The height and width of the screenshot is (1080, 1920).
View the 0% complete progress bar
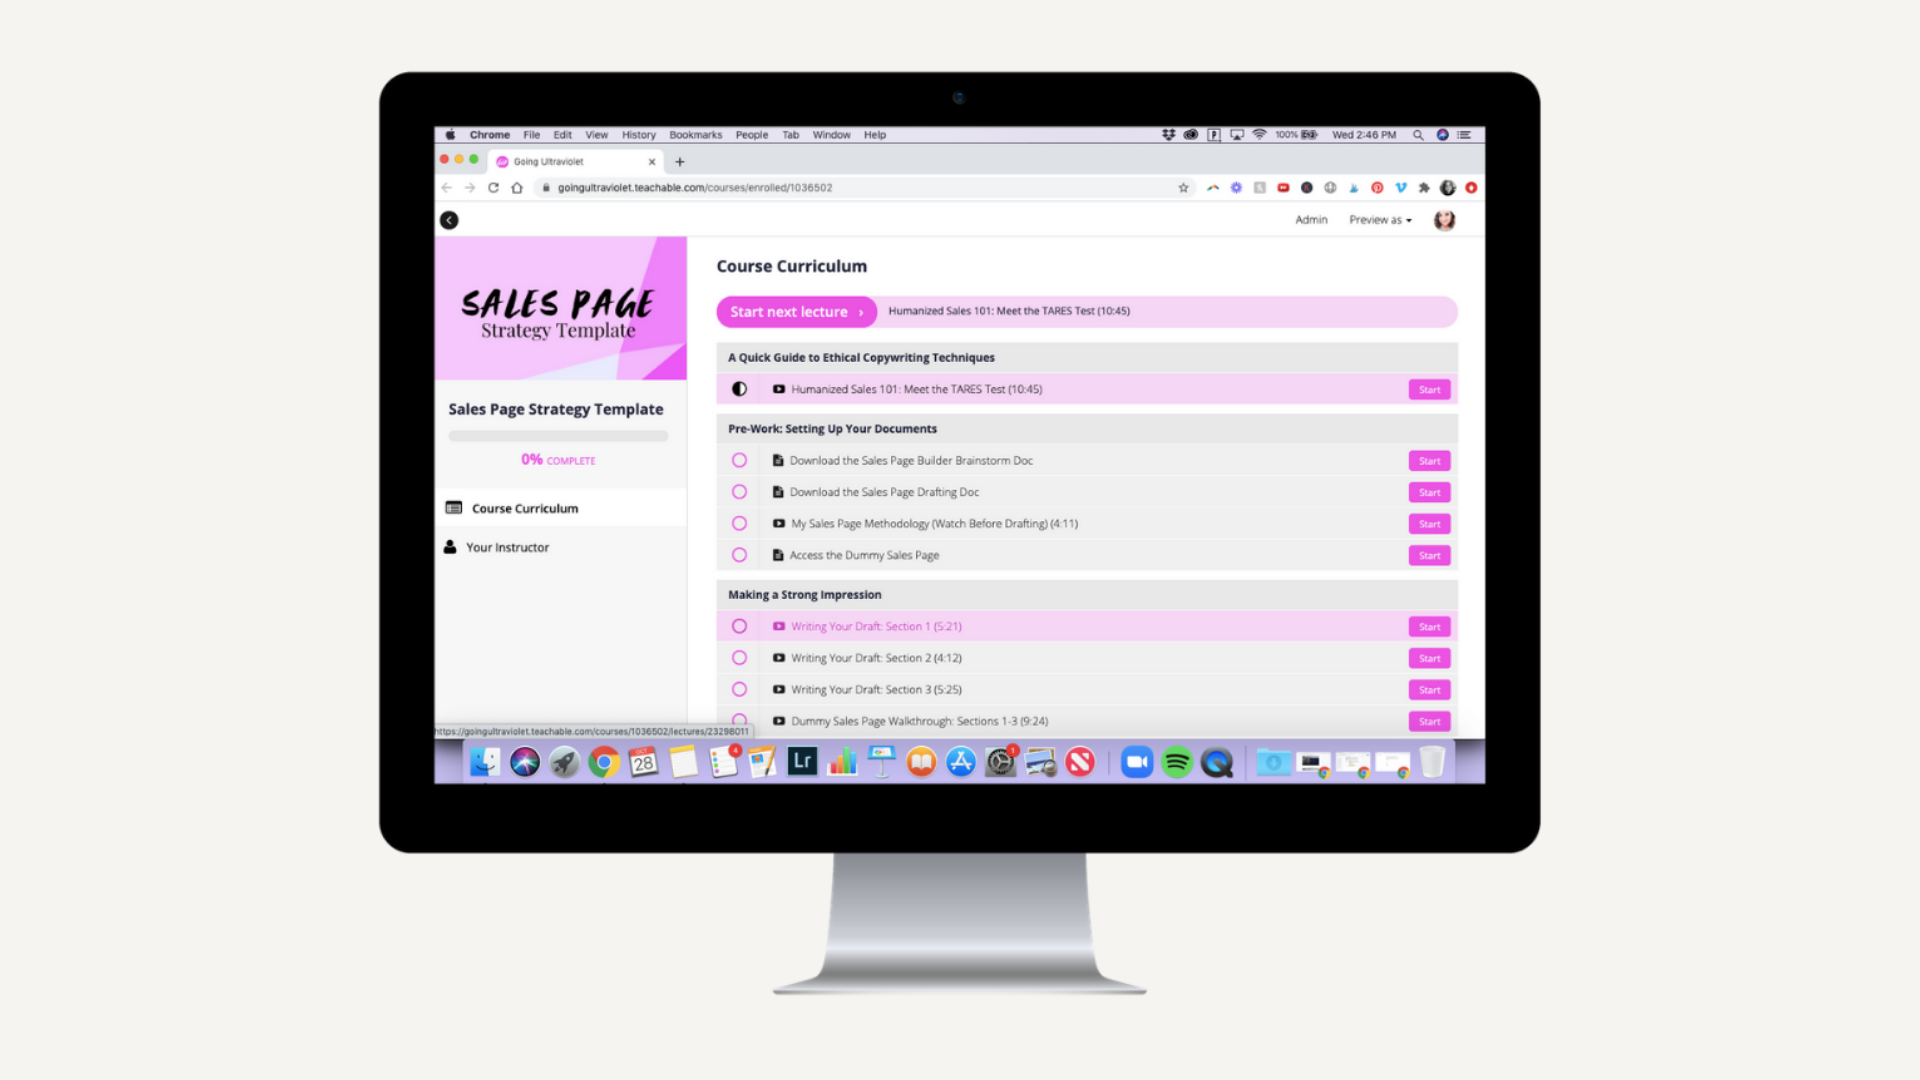pos(556,435)
